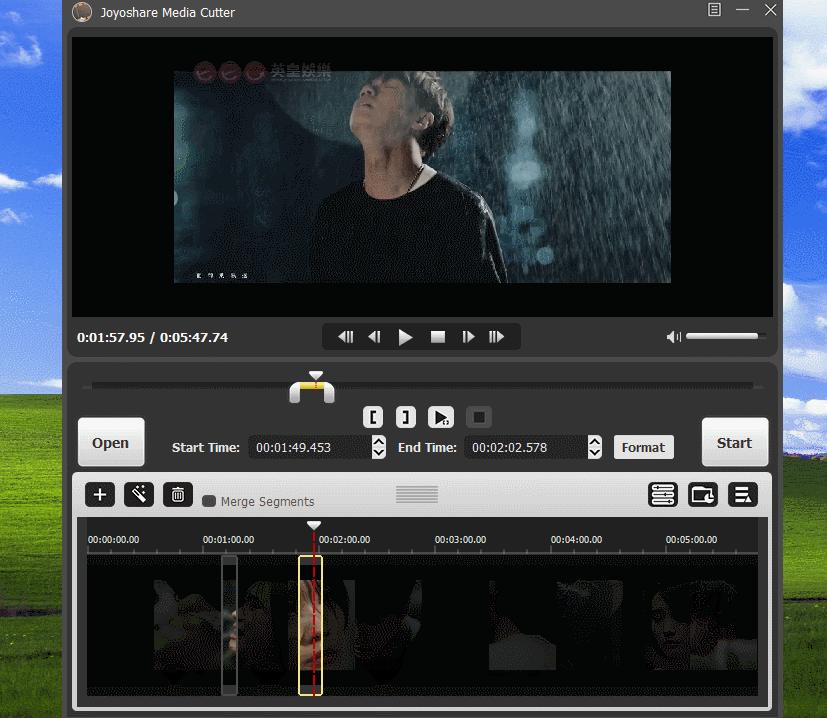Click the current time 0:01:57.95 display
The width and height of the screenshot is (827, 718).
[x=111, y=338]
